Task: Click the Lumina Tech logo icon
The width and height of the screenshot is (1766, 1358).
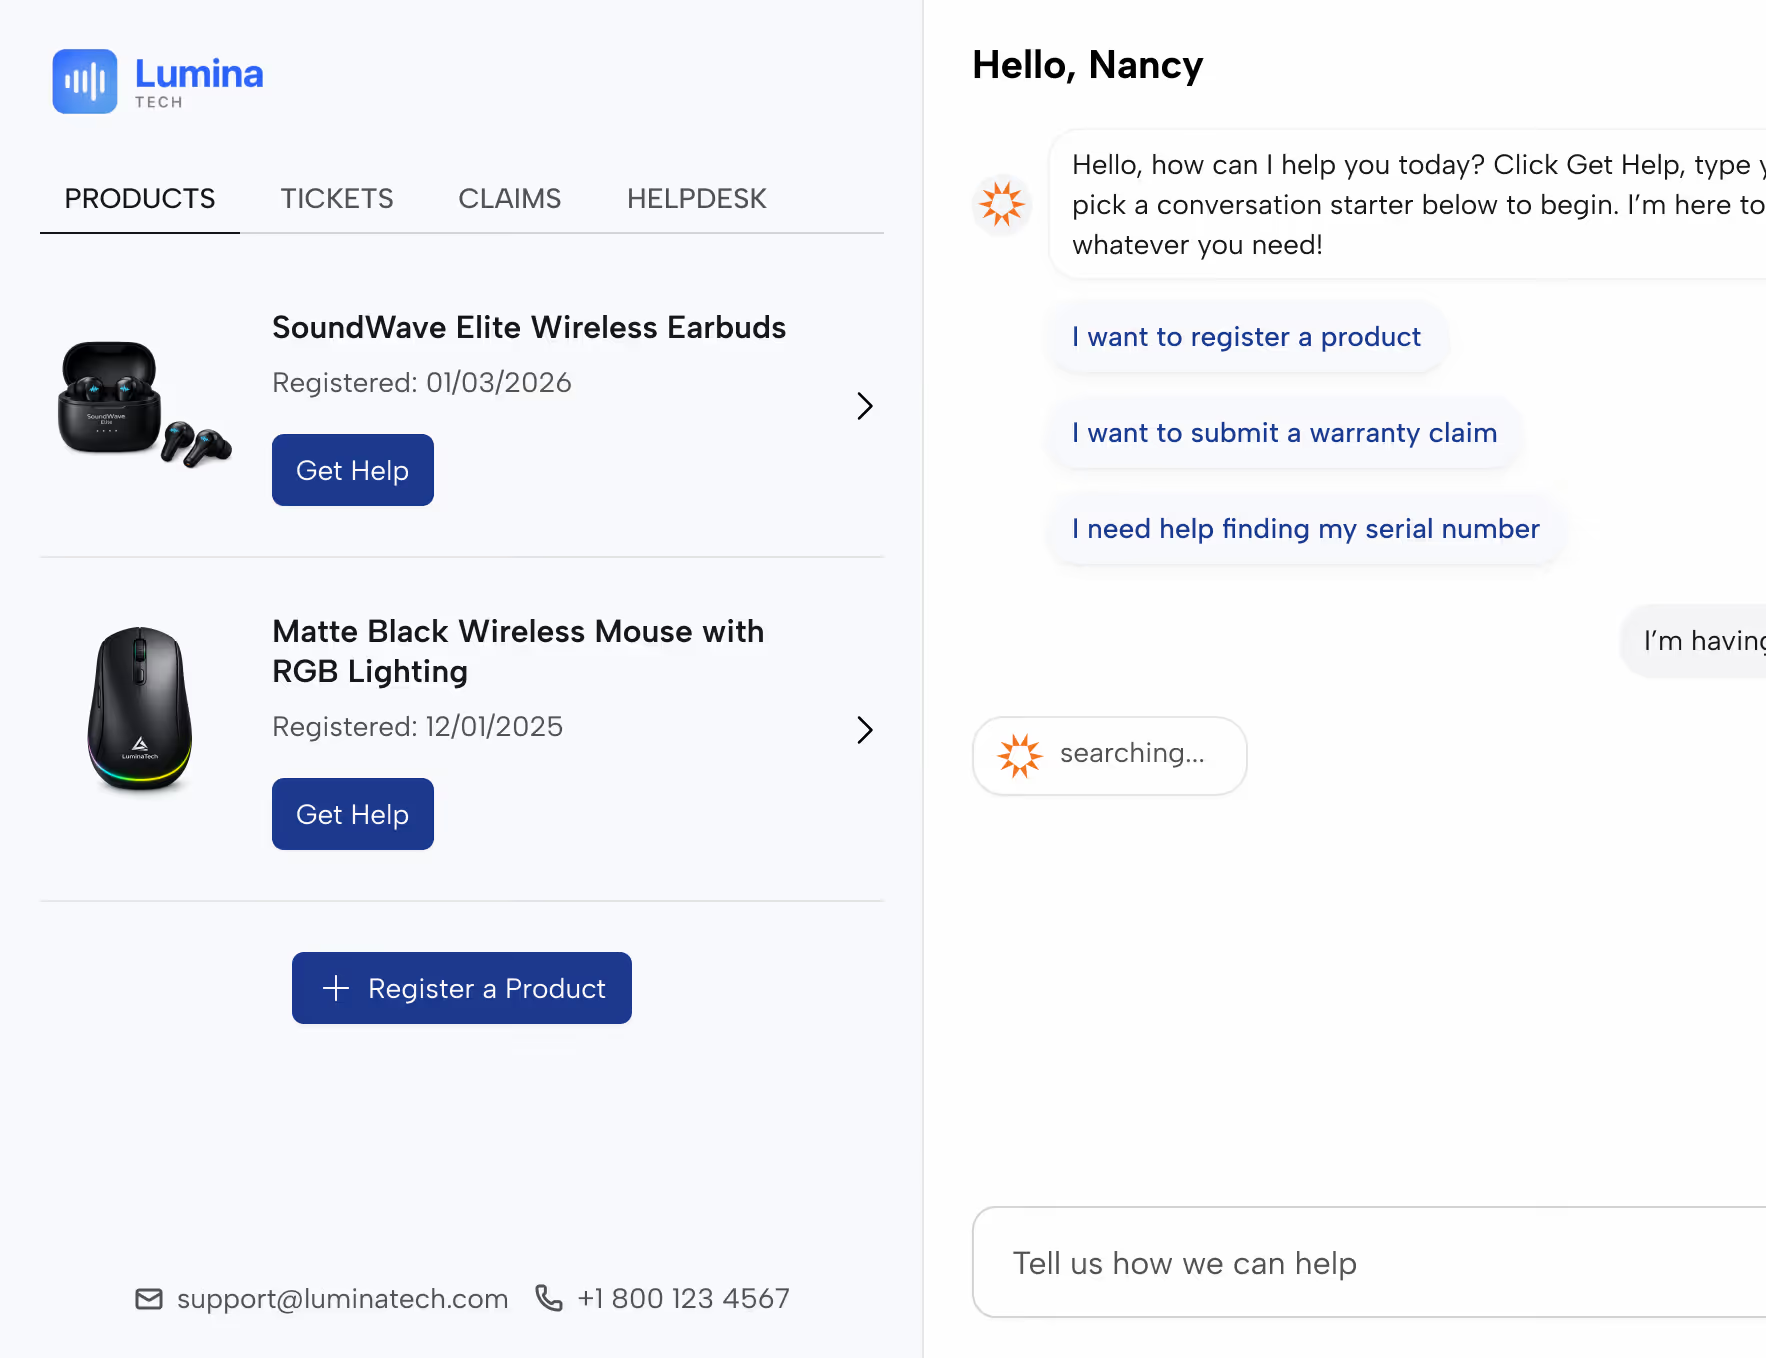Action: coord(85,81)
